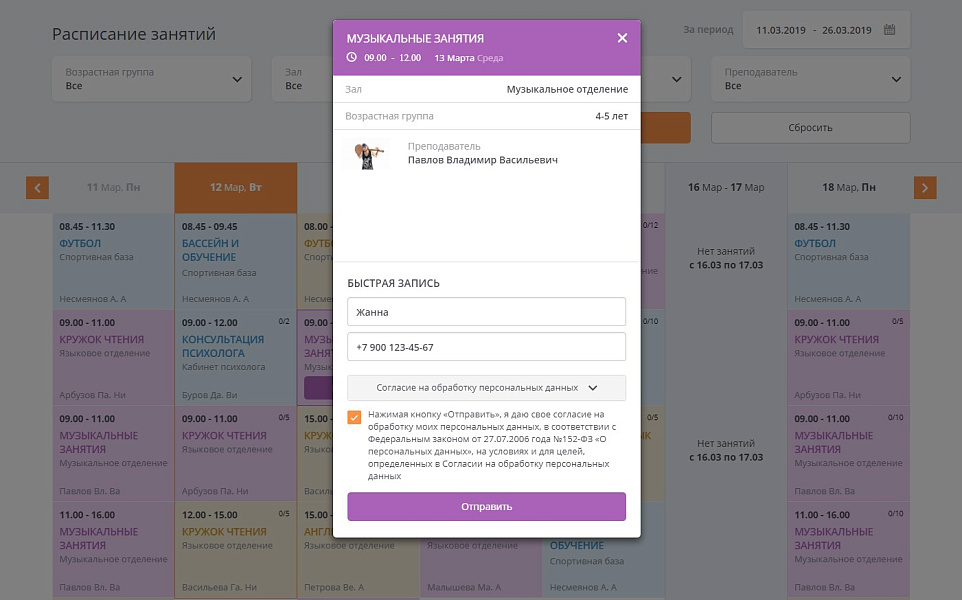This screenshot has height=600, width=962.
Task: Toggle the personal data consent checkbox
Action: pyautogui.click(x=354, y=417)
